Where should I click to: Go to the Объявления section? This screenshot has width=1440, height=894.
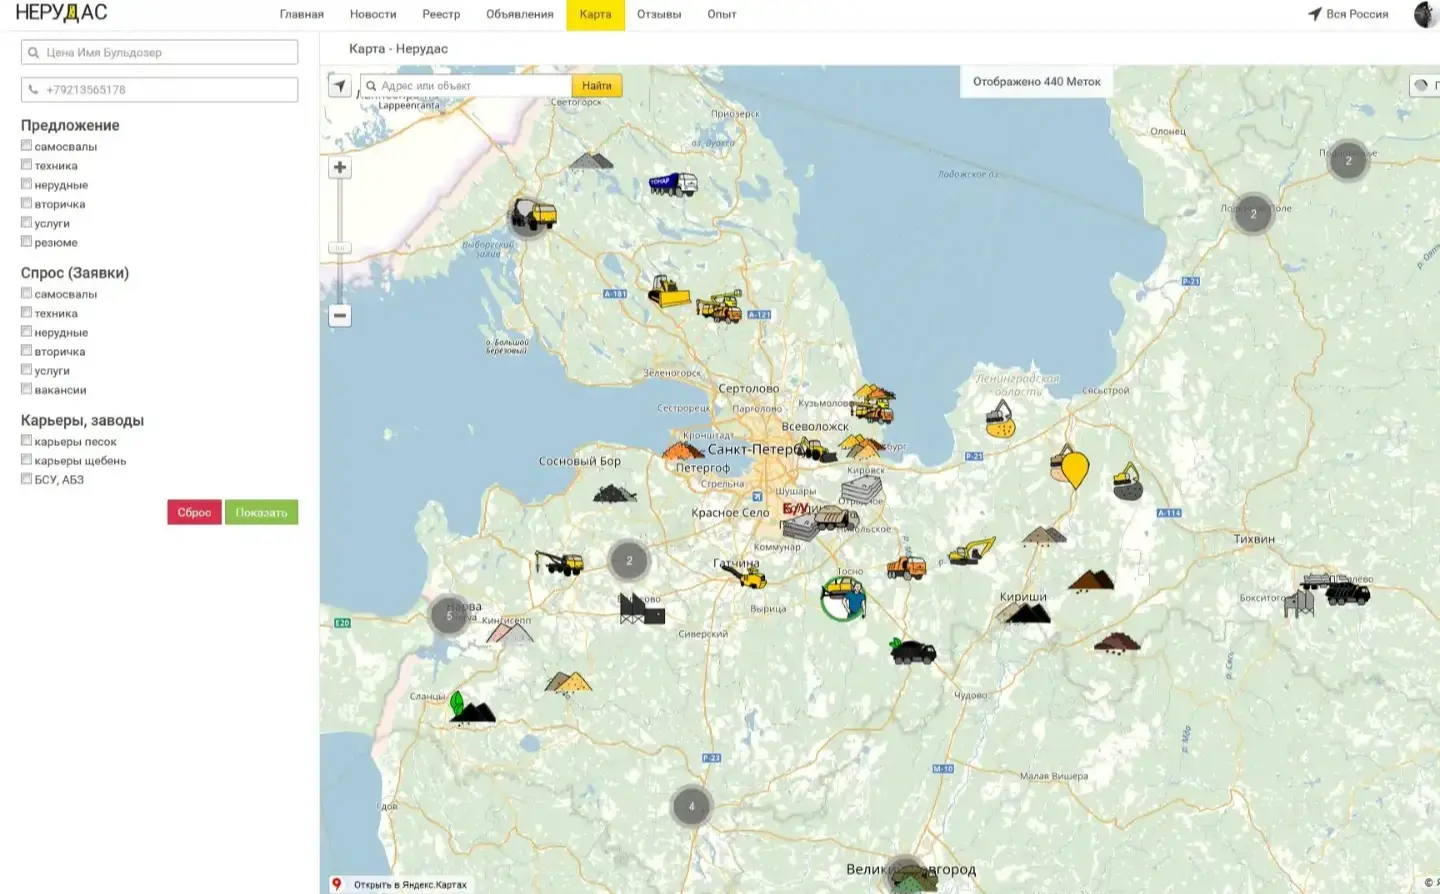519,14
